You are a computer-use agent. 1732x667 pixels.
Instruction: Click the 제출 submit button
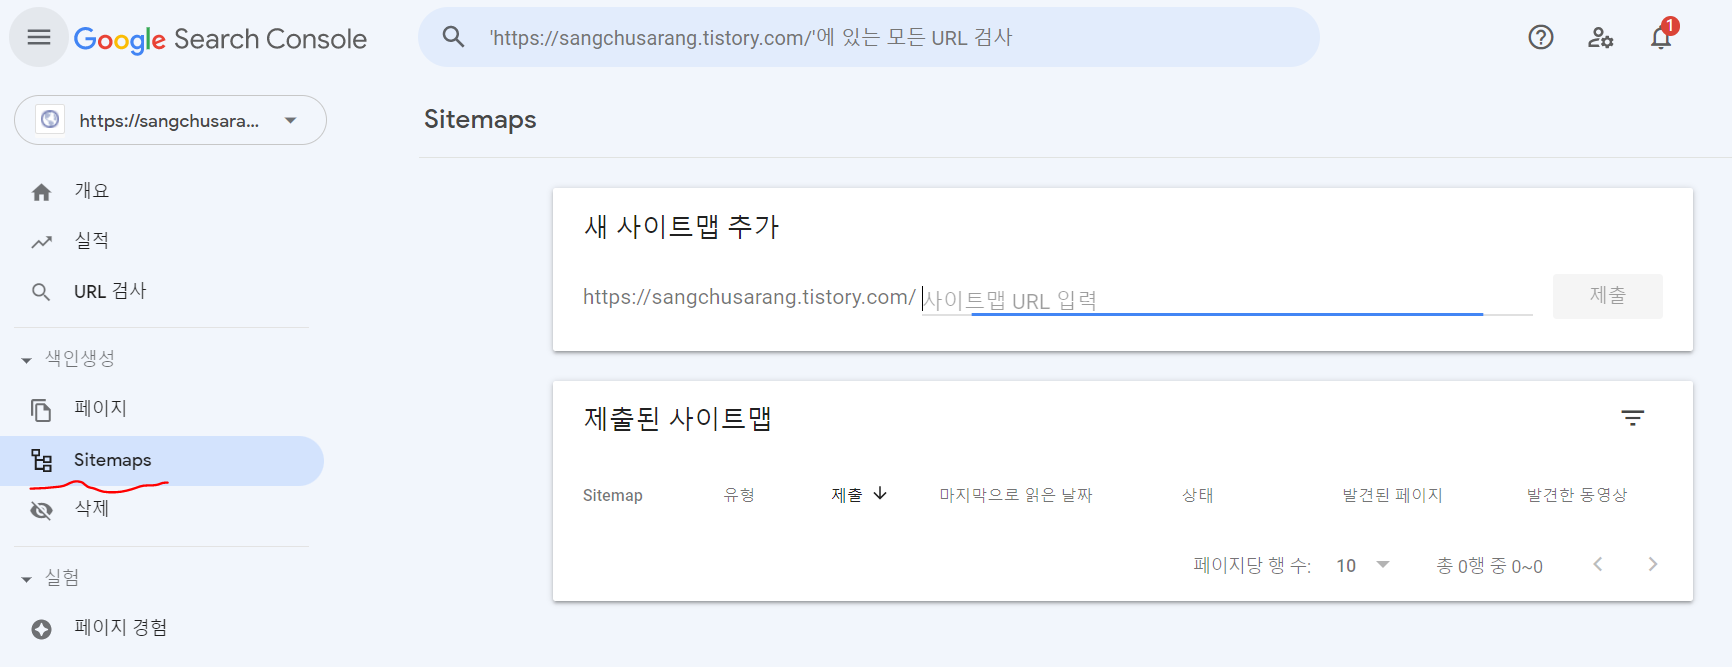[1608, 296]
